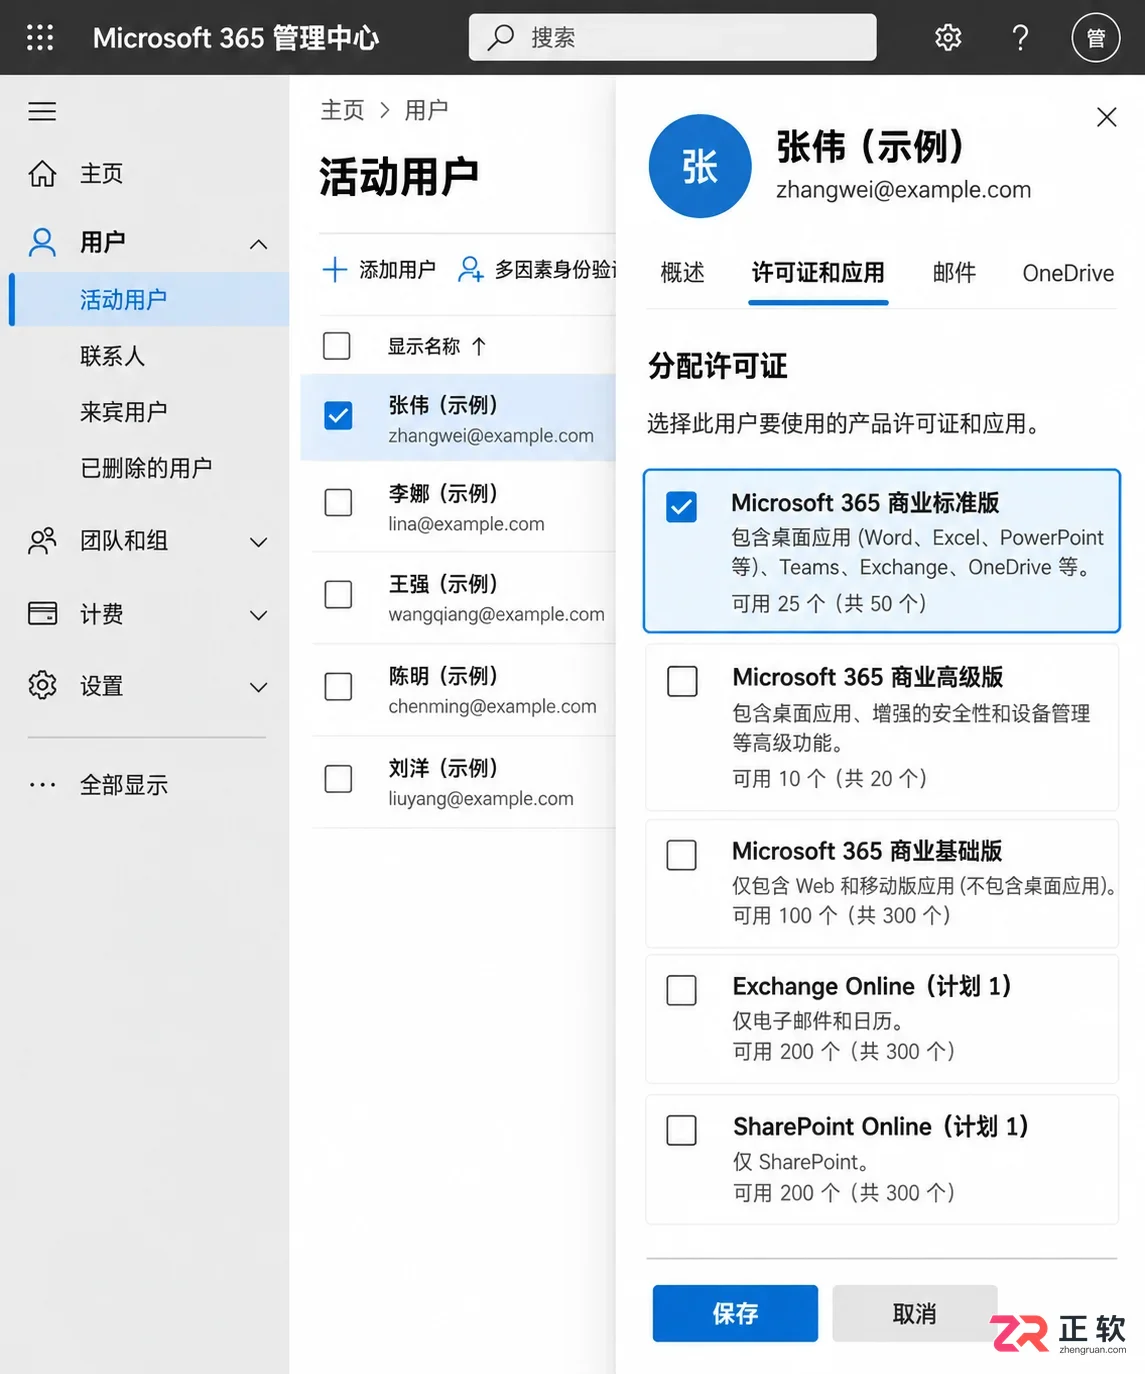Click the 团队和组 people icon

pos(42,541)
